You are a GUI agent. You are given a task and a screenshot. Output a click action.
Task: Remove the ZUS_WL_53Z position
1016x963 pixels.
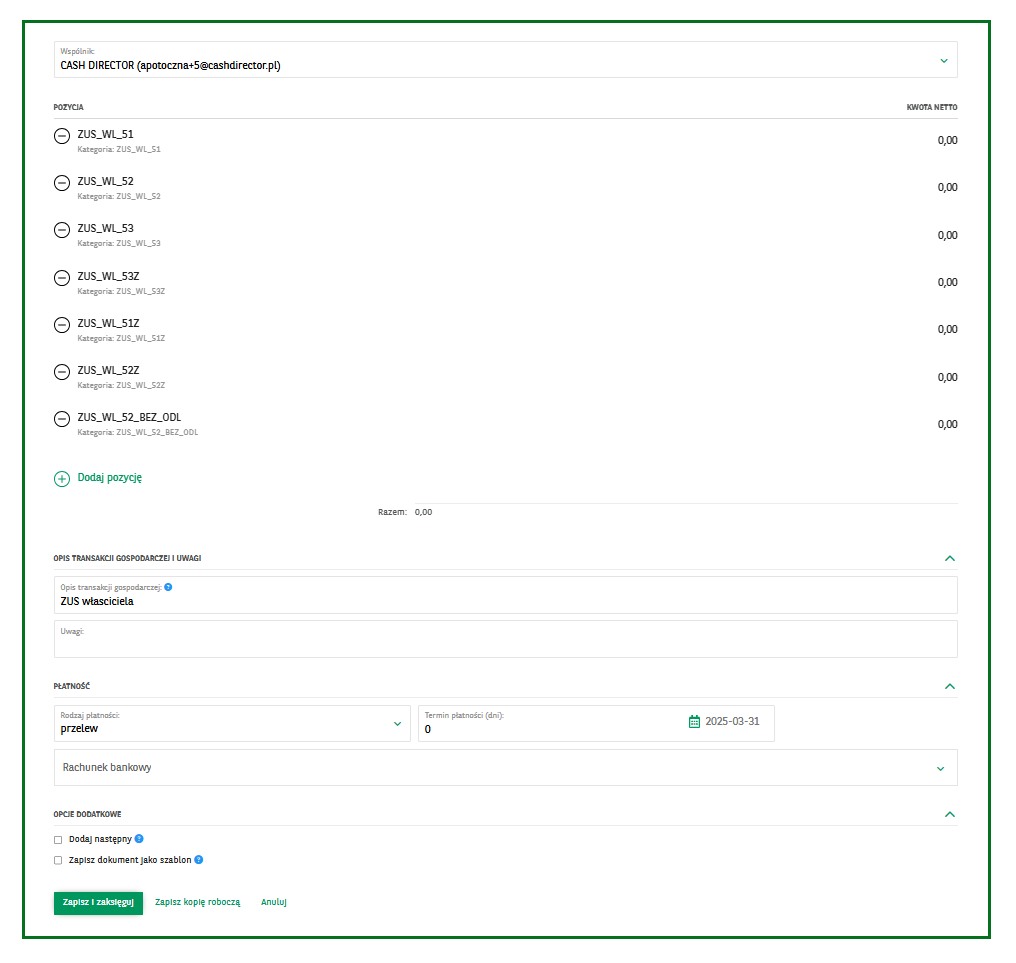[62, 278]
